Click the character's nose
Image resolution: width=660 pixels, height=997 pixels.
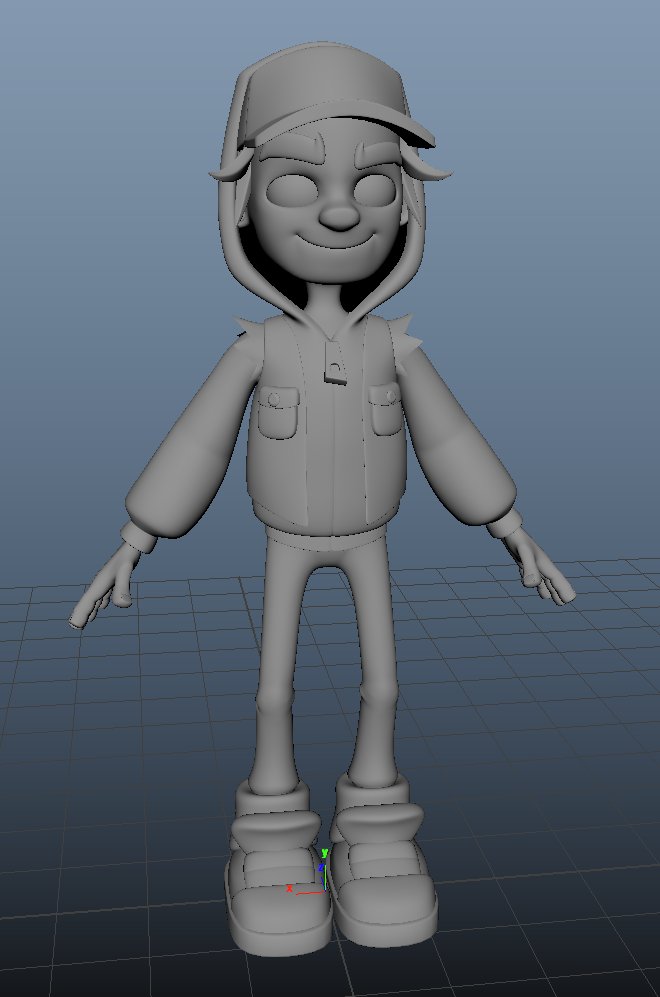pos(338,216)
